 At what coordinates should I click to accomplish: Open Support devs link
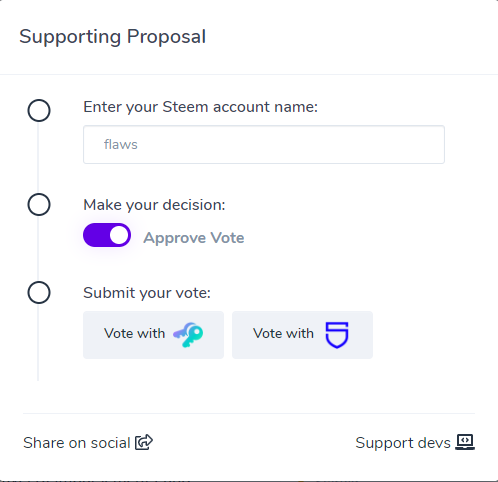click(x=415, y=443)
